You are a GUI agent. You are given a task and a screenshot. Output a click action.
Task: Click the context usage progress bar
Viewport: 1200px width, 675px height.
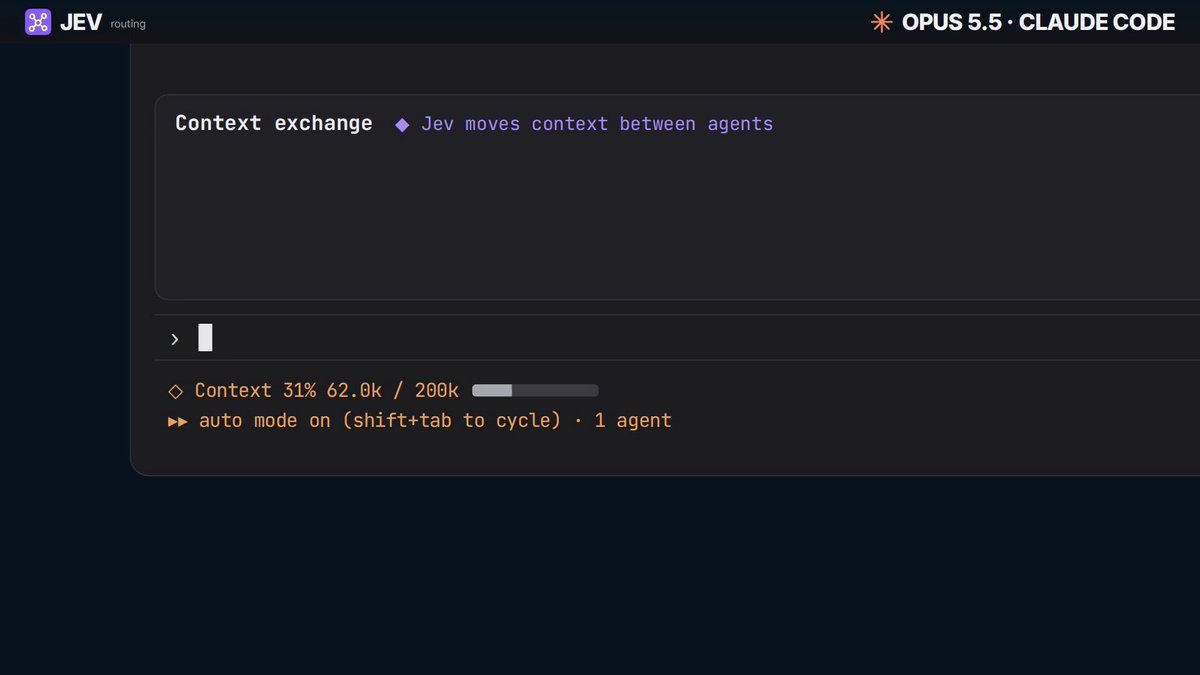(535, 390)
